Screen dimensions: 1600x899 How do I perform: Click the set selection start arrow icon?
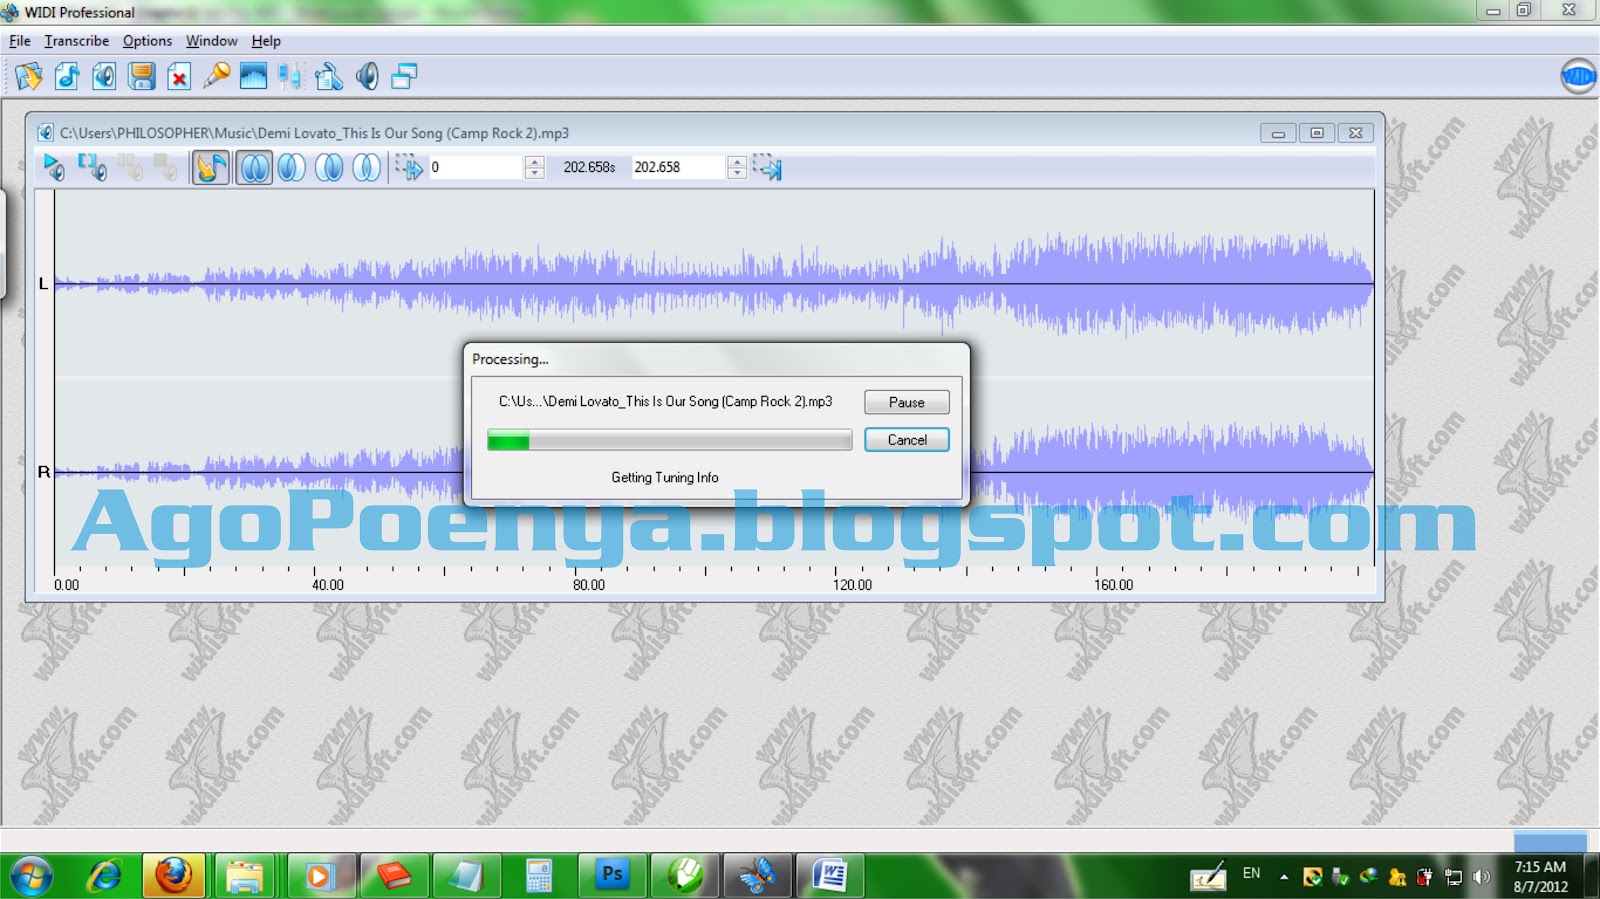pos(408,167)
